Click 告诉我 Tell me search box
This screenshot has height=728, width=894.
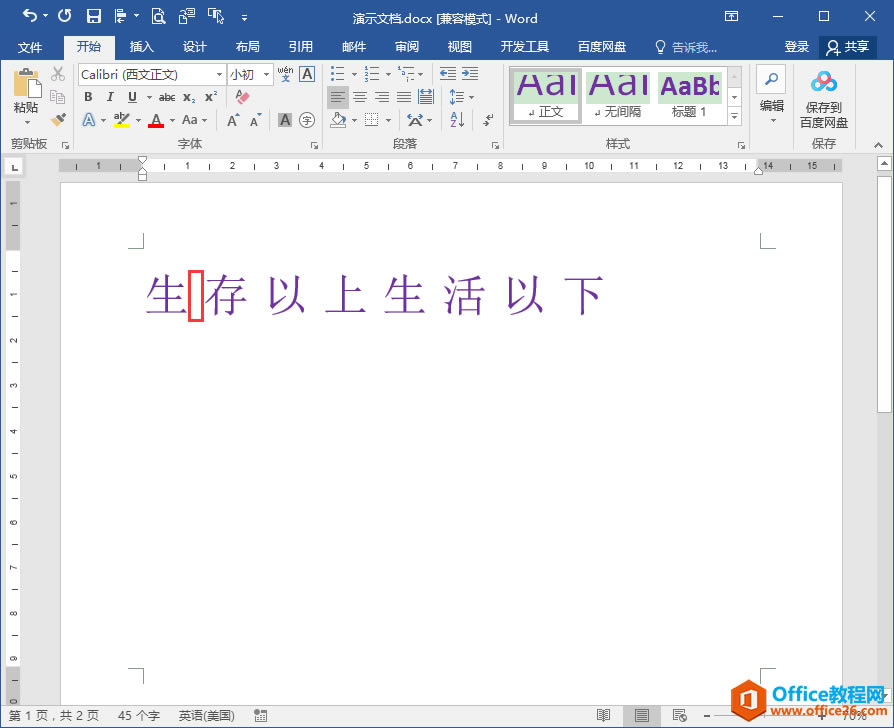coord(686,47)
